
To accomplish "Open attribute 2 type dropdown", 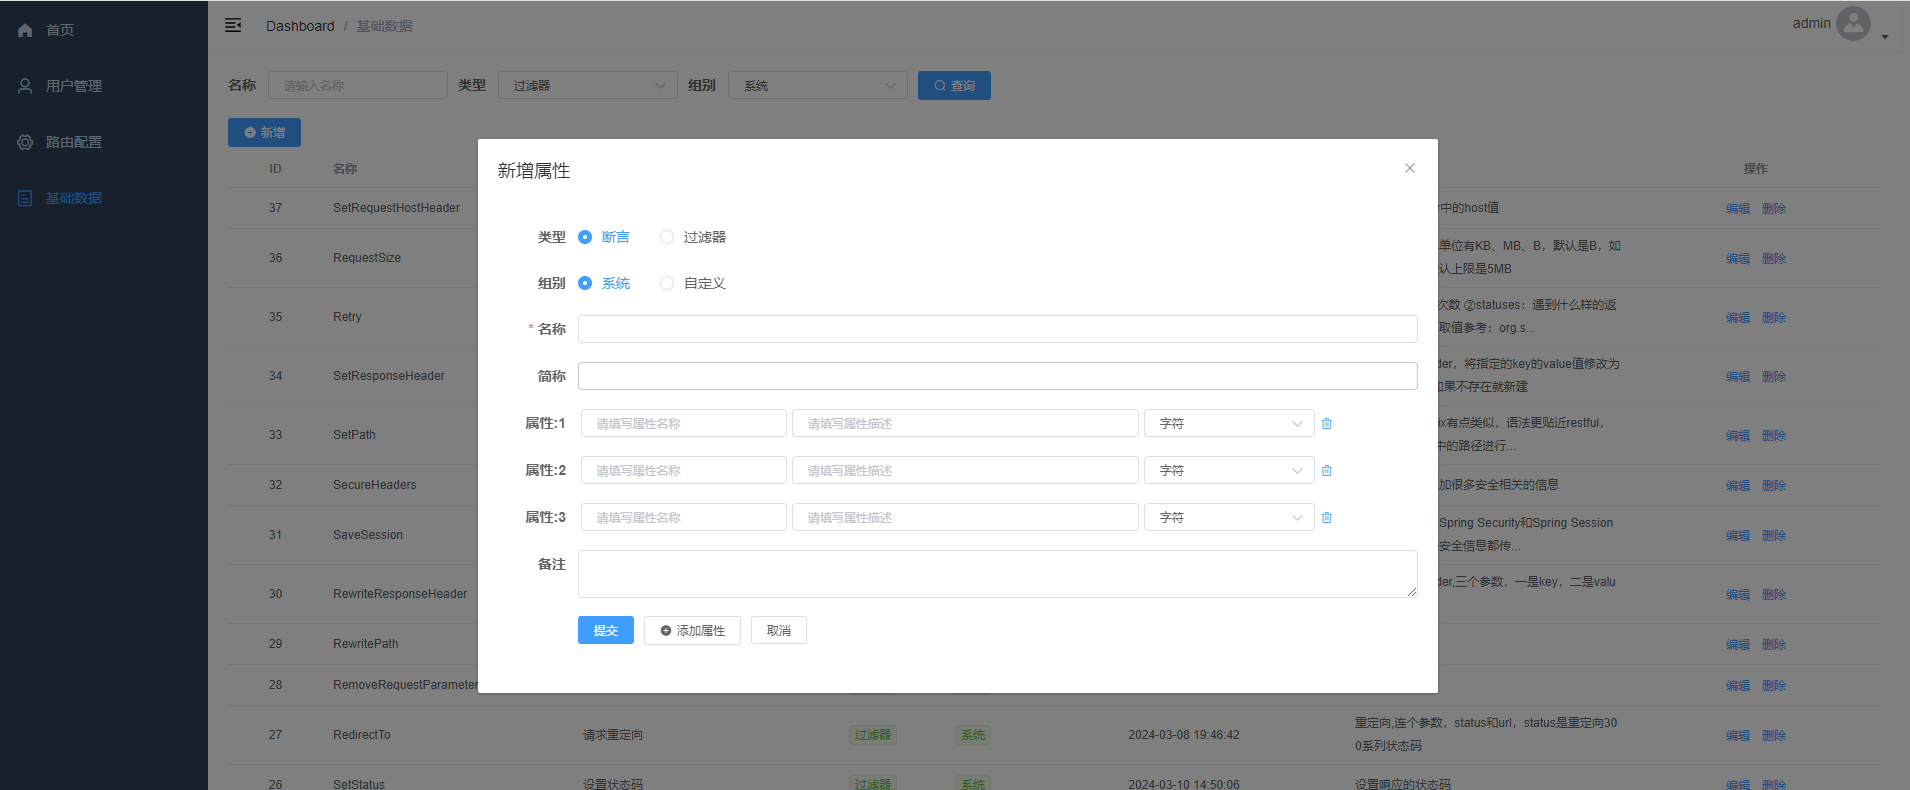I will 1229,471.
